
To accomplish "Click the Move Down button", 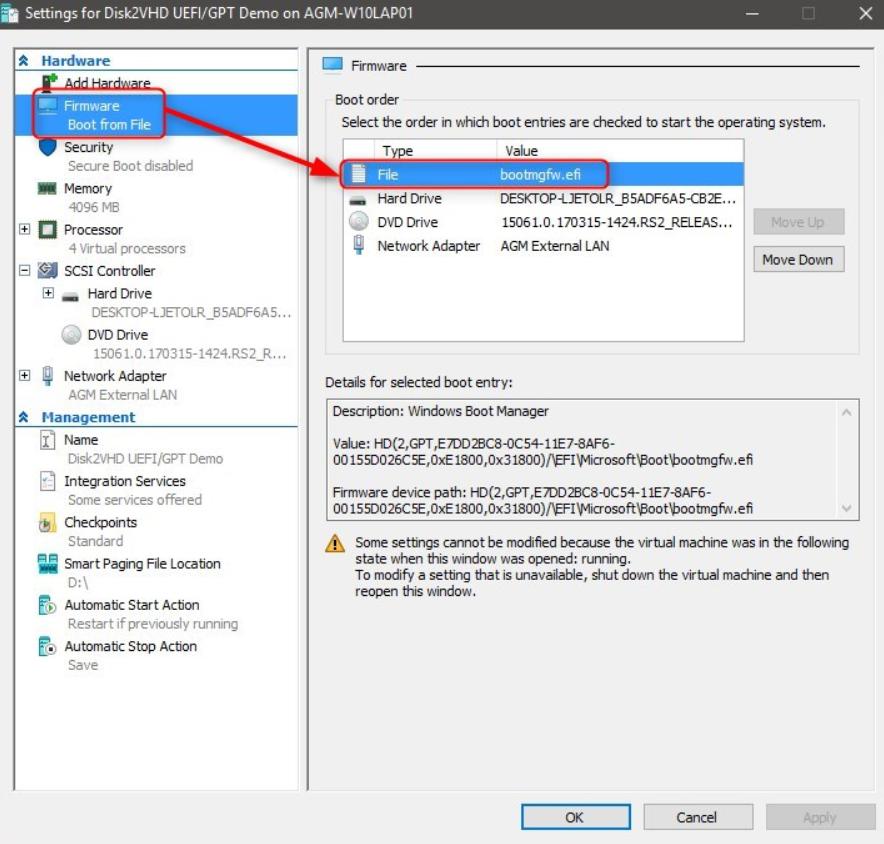I will pyautogui.click(x=798, y=259).
